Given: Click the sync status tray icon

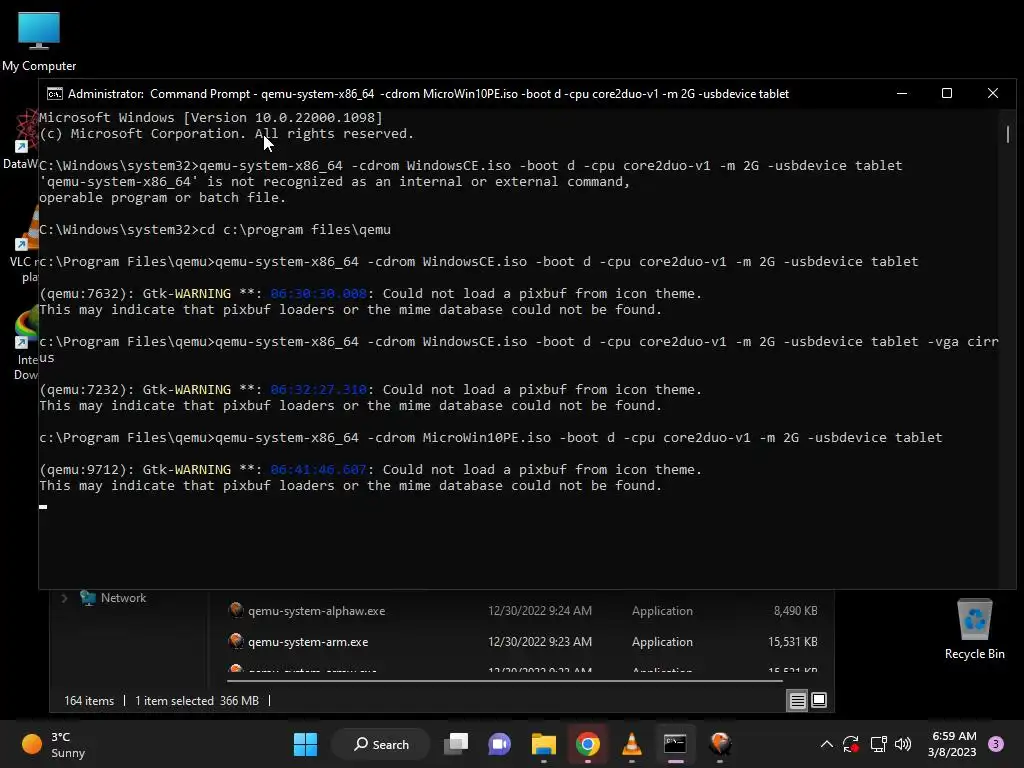Looking at the screenshot, I should pyautogui.click(x=851, y=744).
